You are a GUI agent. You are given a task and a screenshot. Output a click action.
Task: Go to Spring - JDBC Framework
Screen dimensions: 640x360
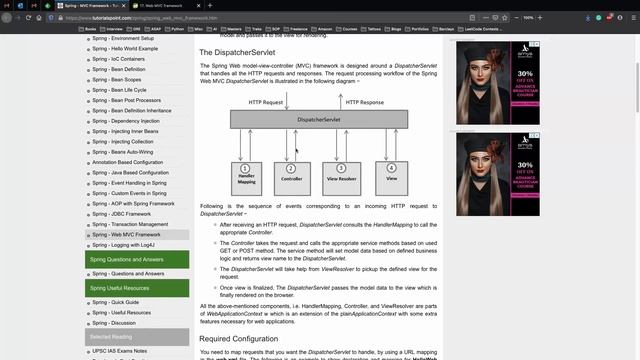point(121,214)
